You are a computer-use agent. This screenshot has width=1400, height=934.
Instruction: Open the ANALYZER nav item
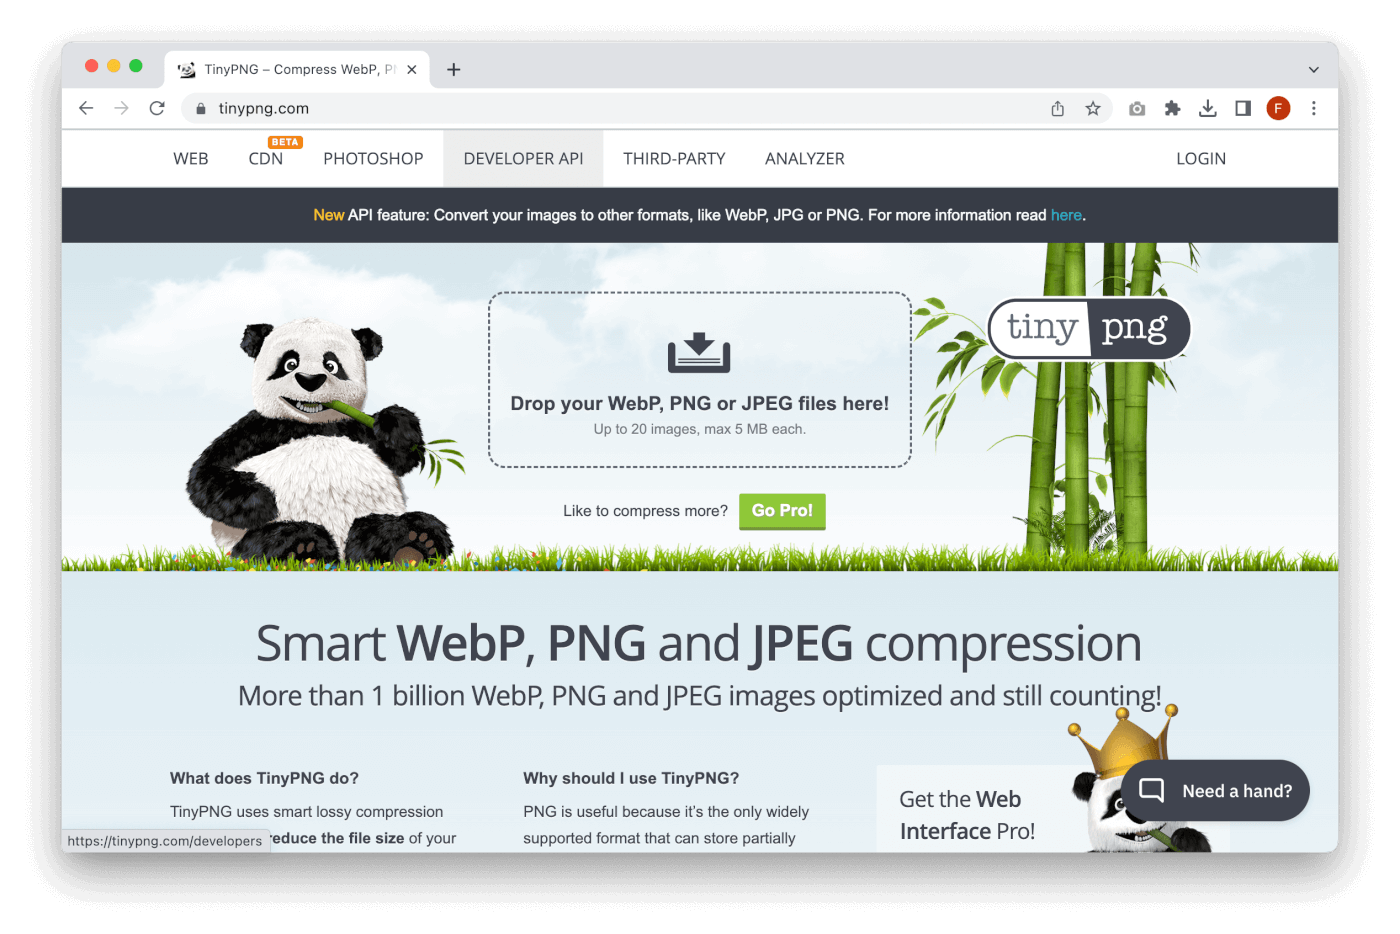(x=805, y=159)
